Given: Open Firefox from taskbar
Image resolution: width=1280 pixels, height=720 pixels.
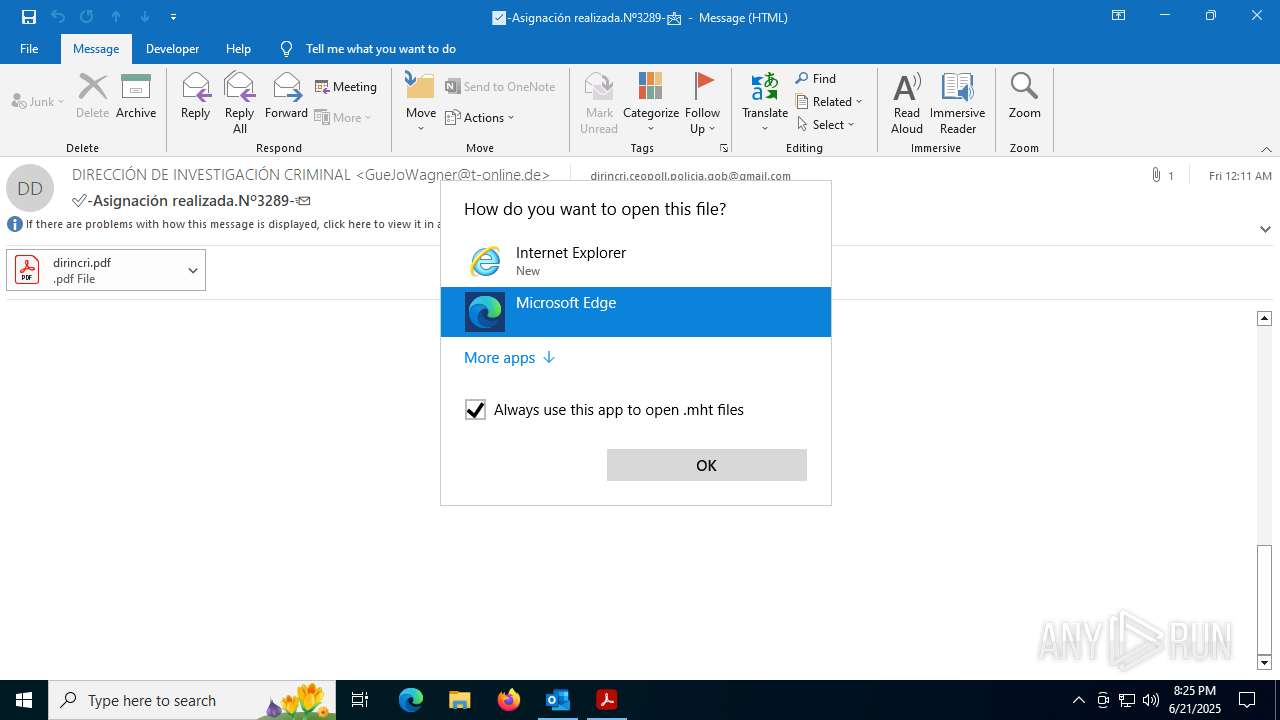Looking at the screenshot, I should (x=508, y=700).
